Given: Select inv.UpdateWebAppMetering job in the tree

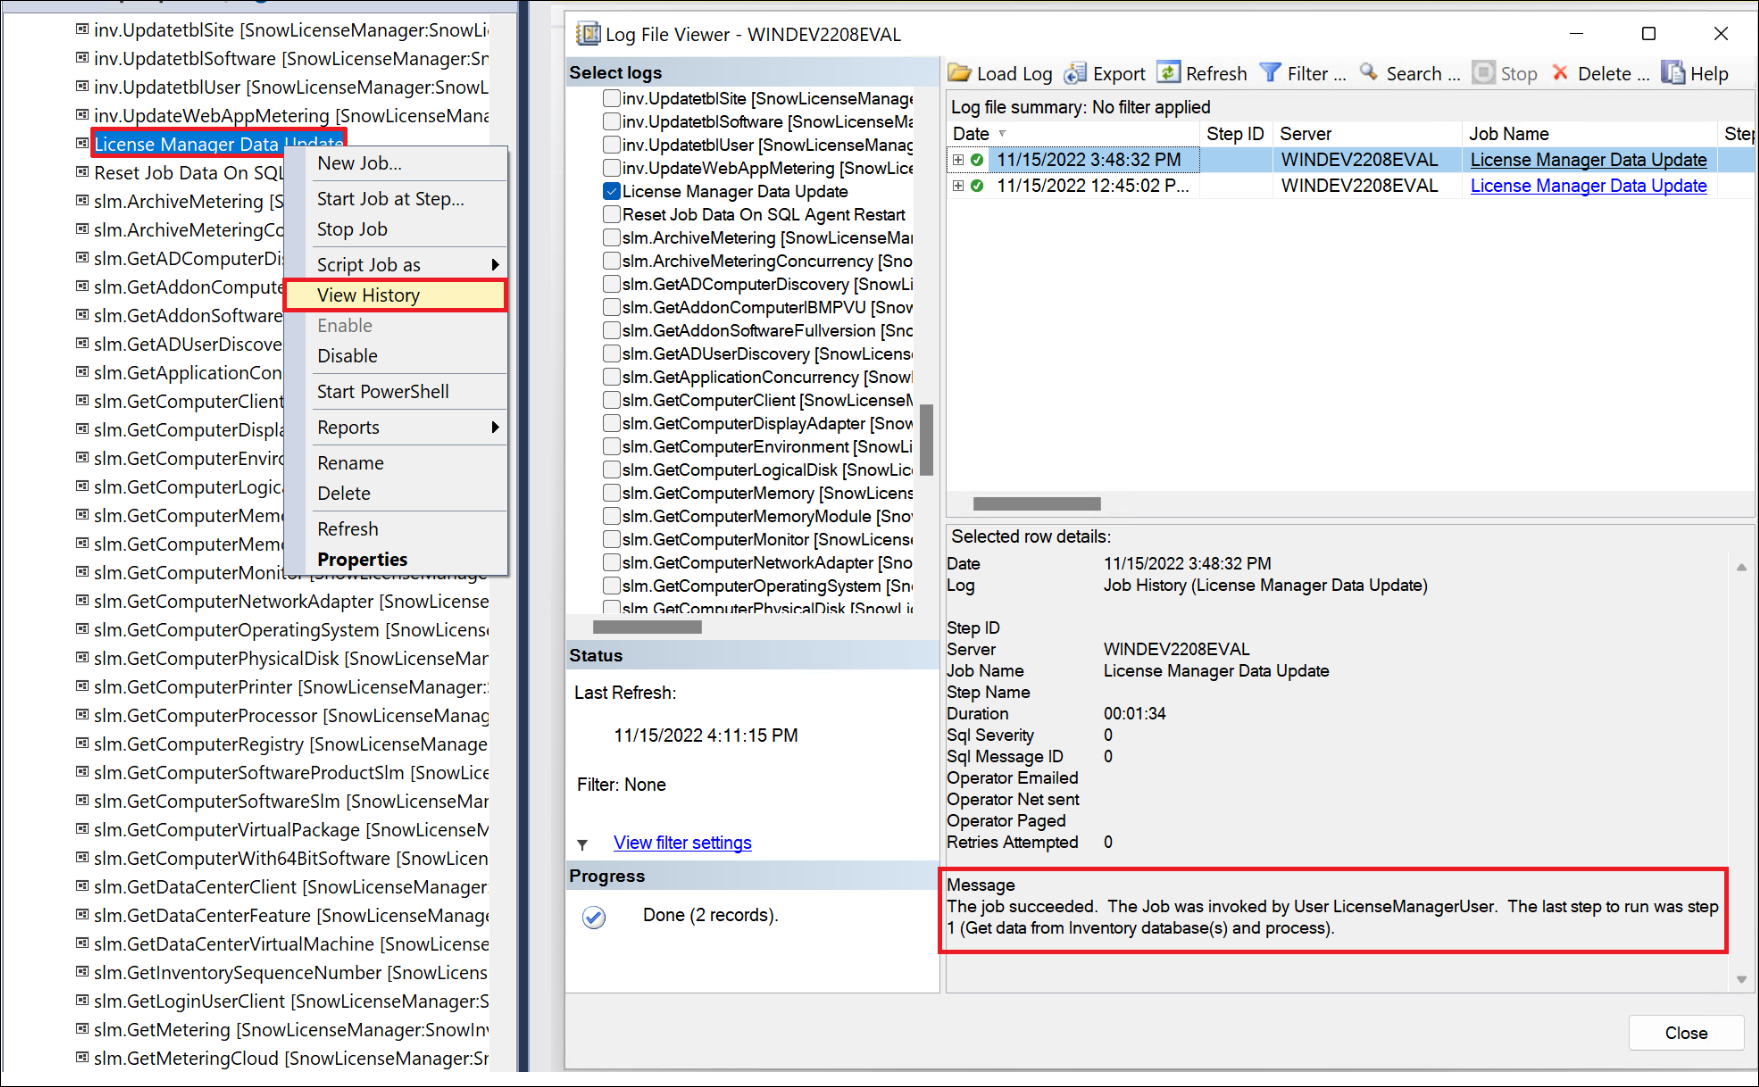Looking at the screenshot, I should tap(291, 115).
